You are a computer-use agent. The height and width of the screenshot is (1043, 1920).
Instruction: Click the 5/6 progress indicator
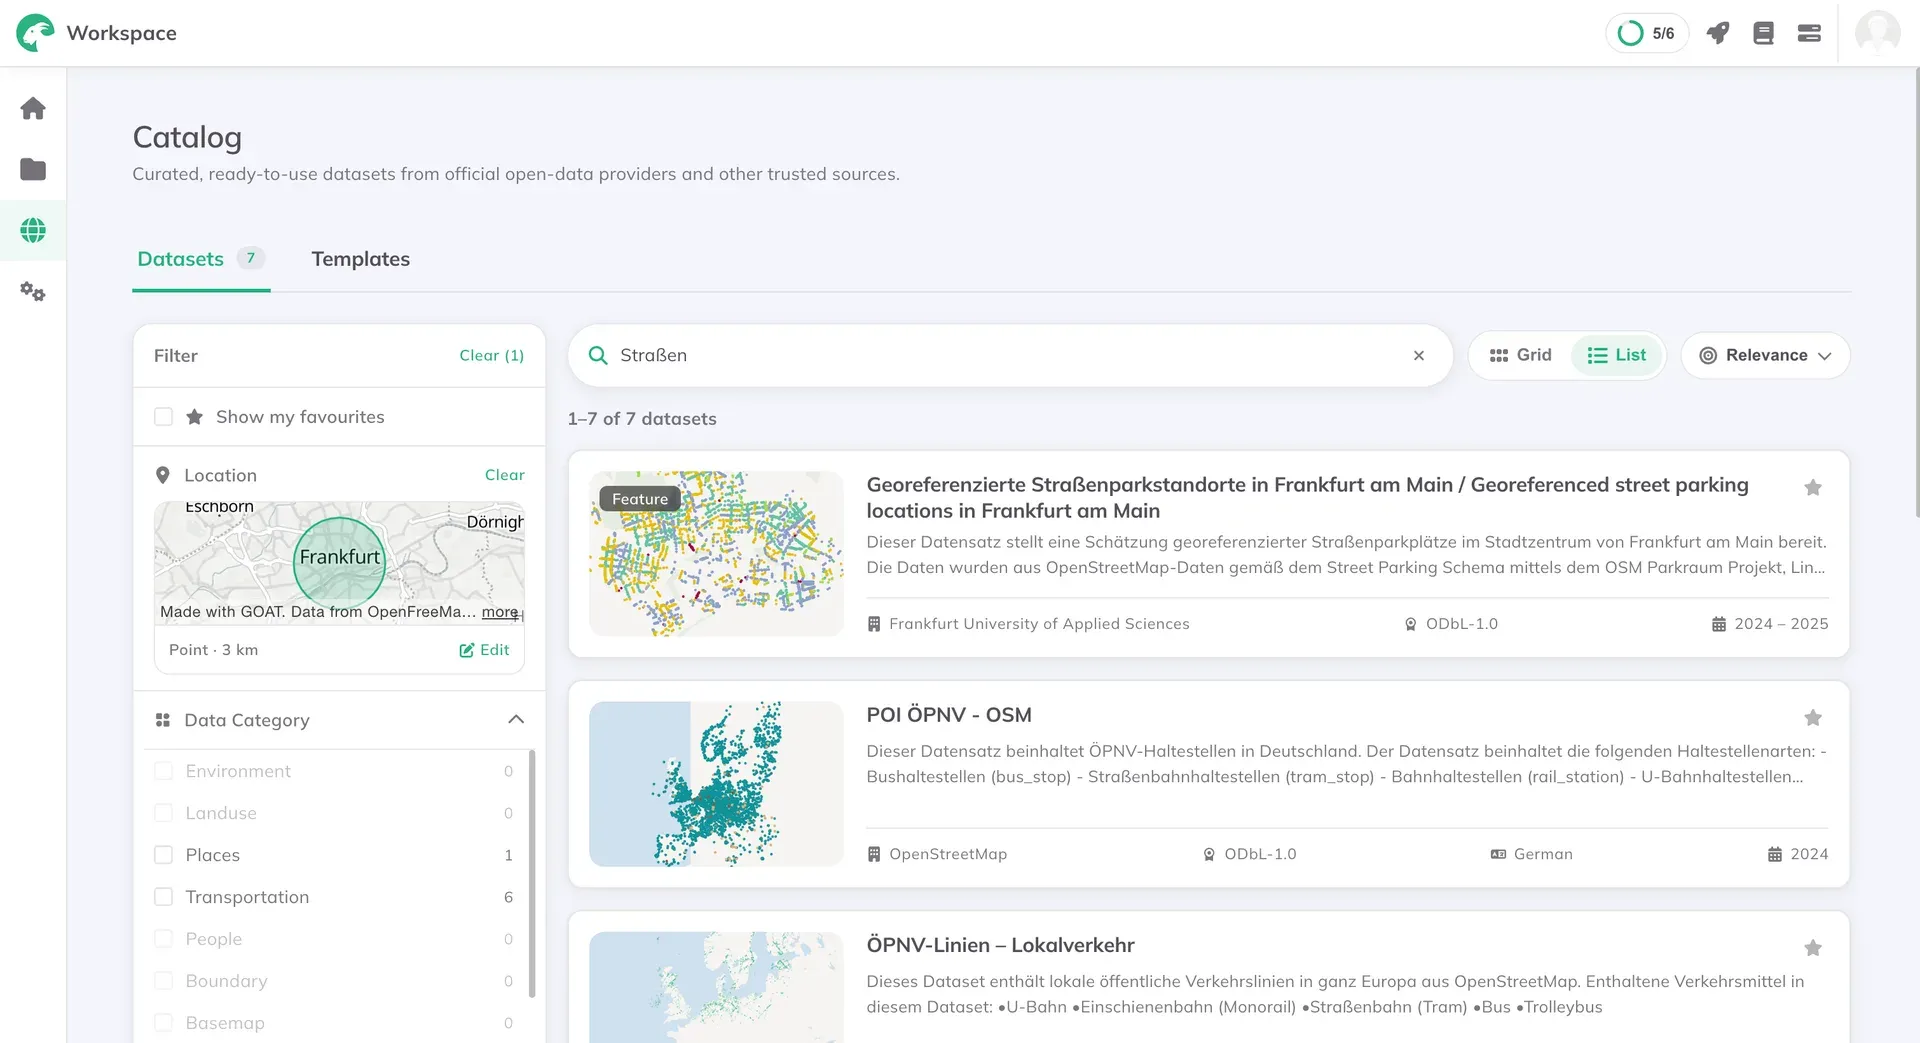coord(1647,33)
